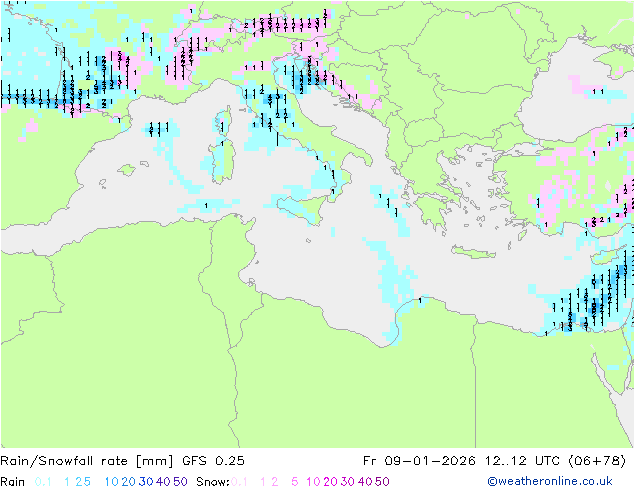Pick the Snow legend value 30
634x490 pixels.
[348, 482]
